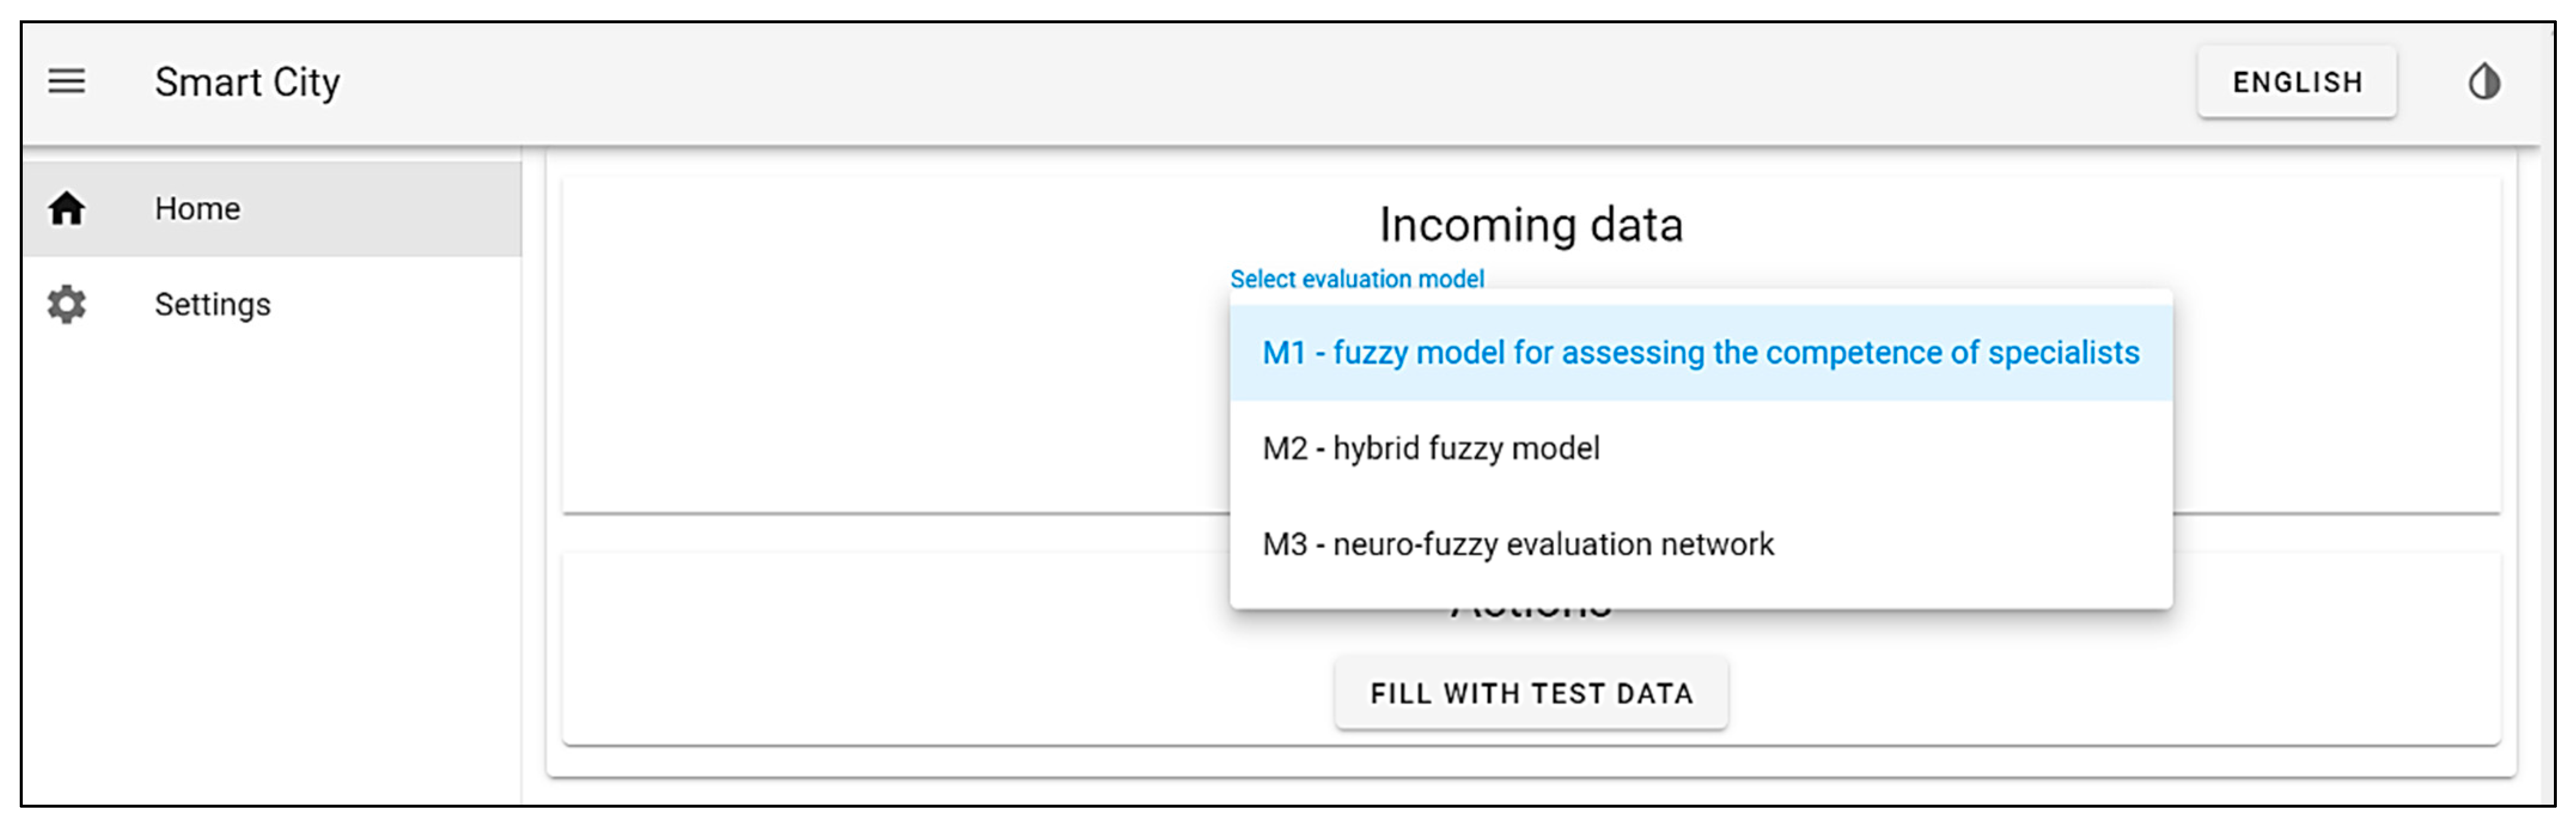Click the Select evaluation model label
Image resolution: width=2576 pixels, height=828 pixels.
click(1356, 279)
